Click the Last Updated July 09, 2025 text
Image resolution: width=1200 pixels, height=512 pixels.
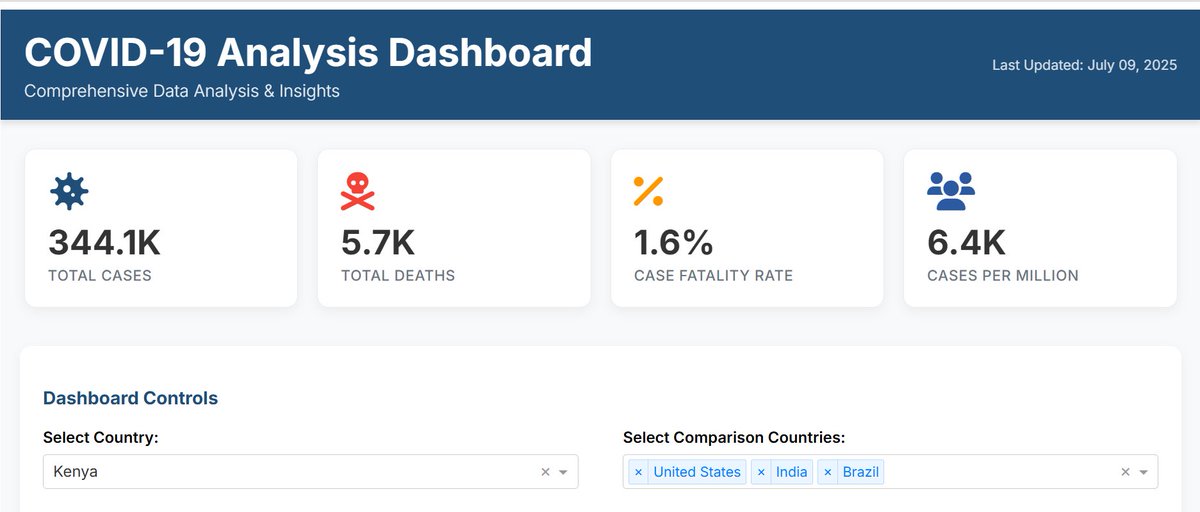point(1084,65)
